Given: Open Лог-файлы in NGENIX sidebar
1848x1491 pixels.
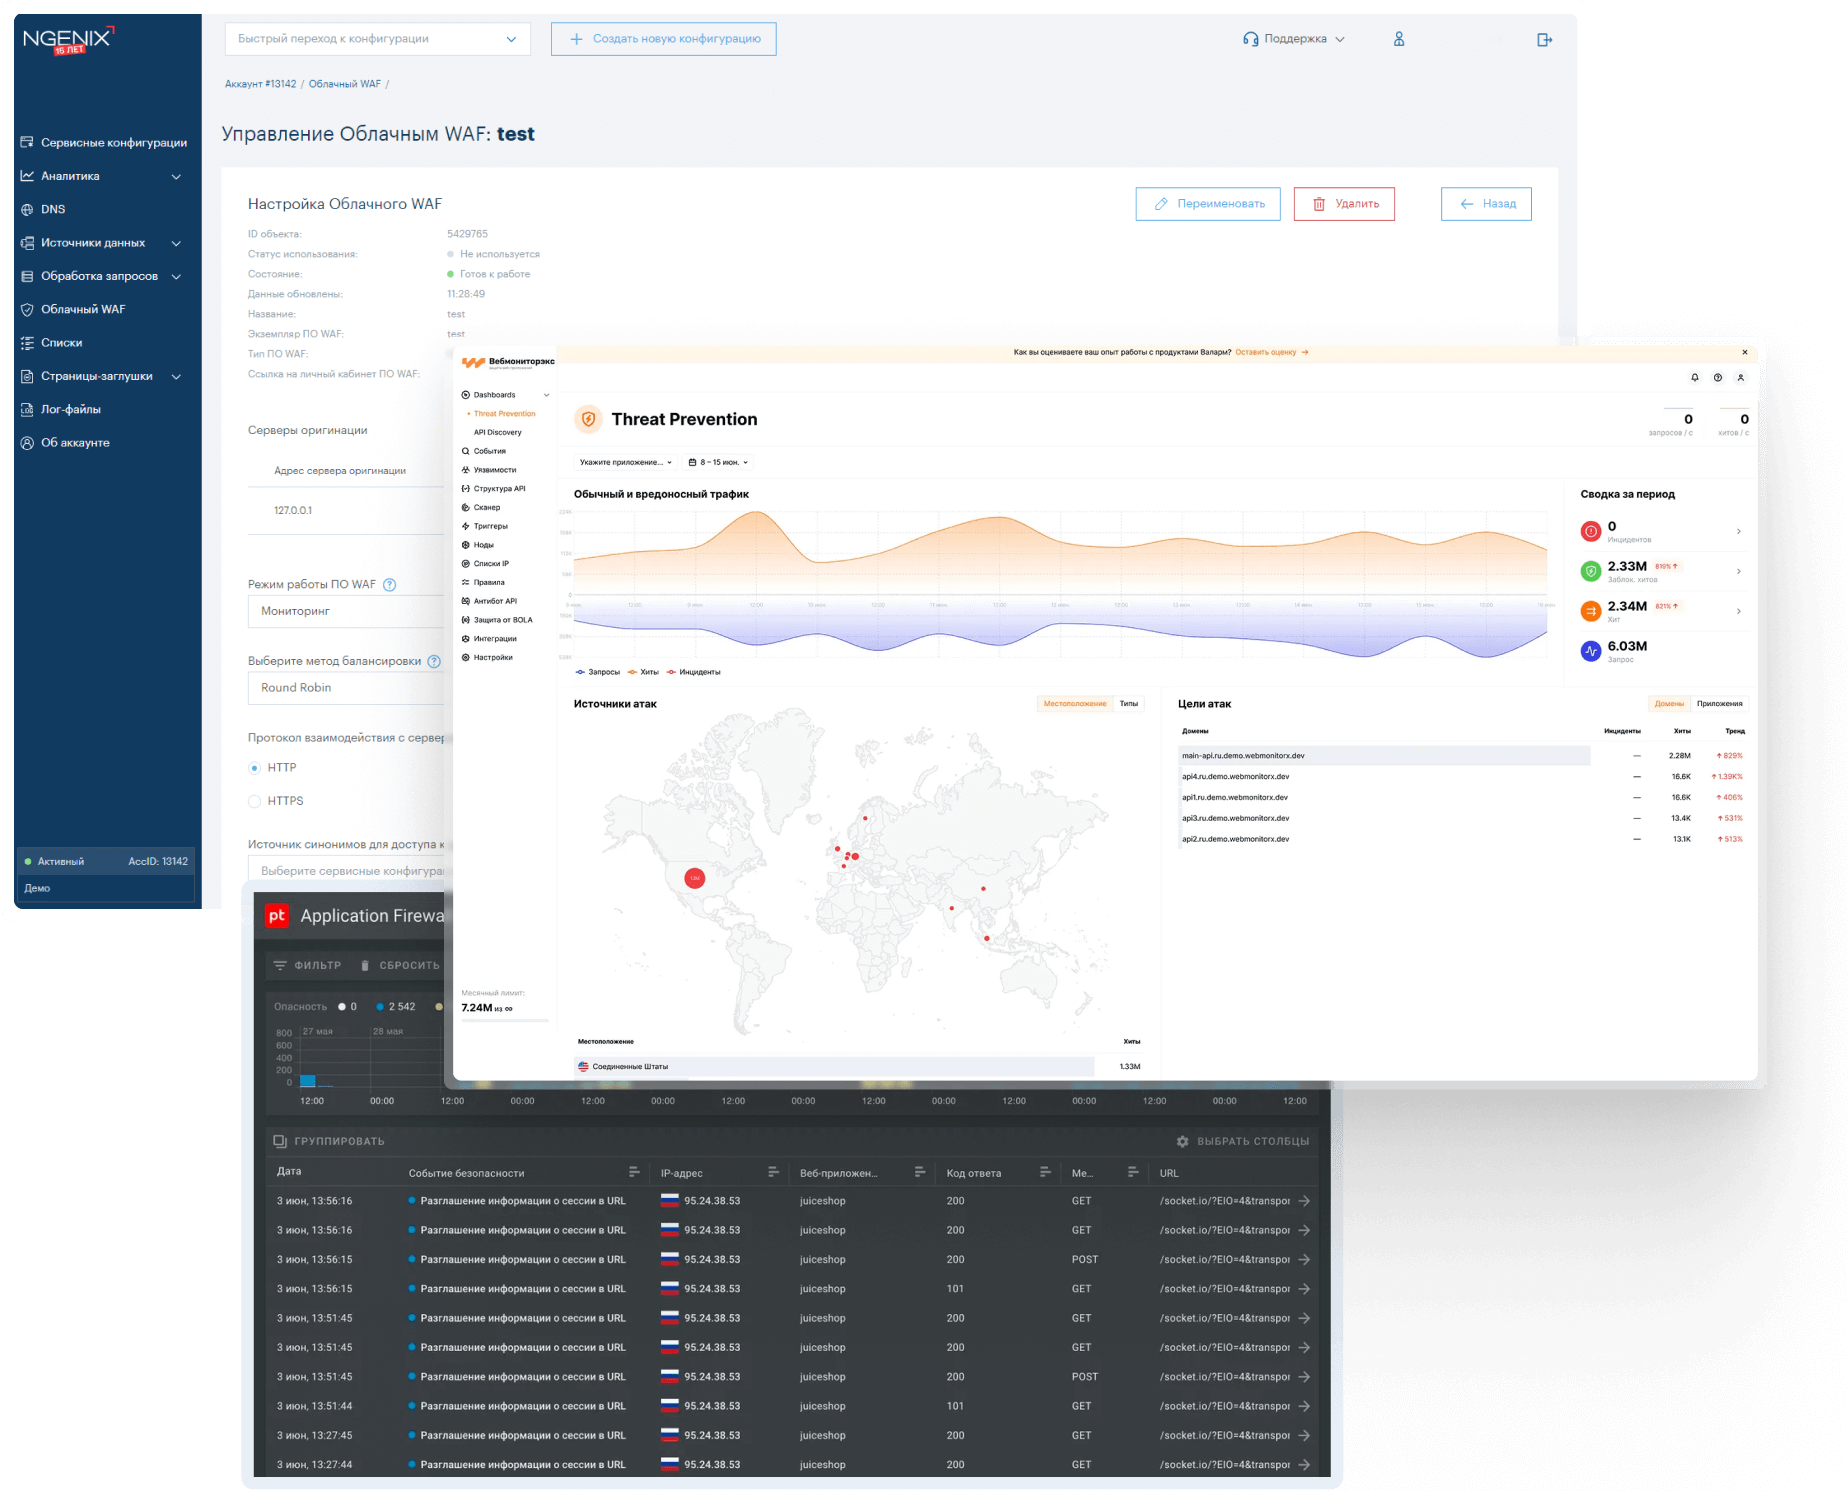Looking at the screenshot, I should (62, 409).
